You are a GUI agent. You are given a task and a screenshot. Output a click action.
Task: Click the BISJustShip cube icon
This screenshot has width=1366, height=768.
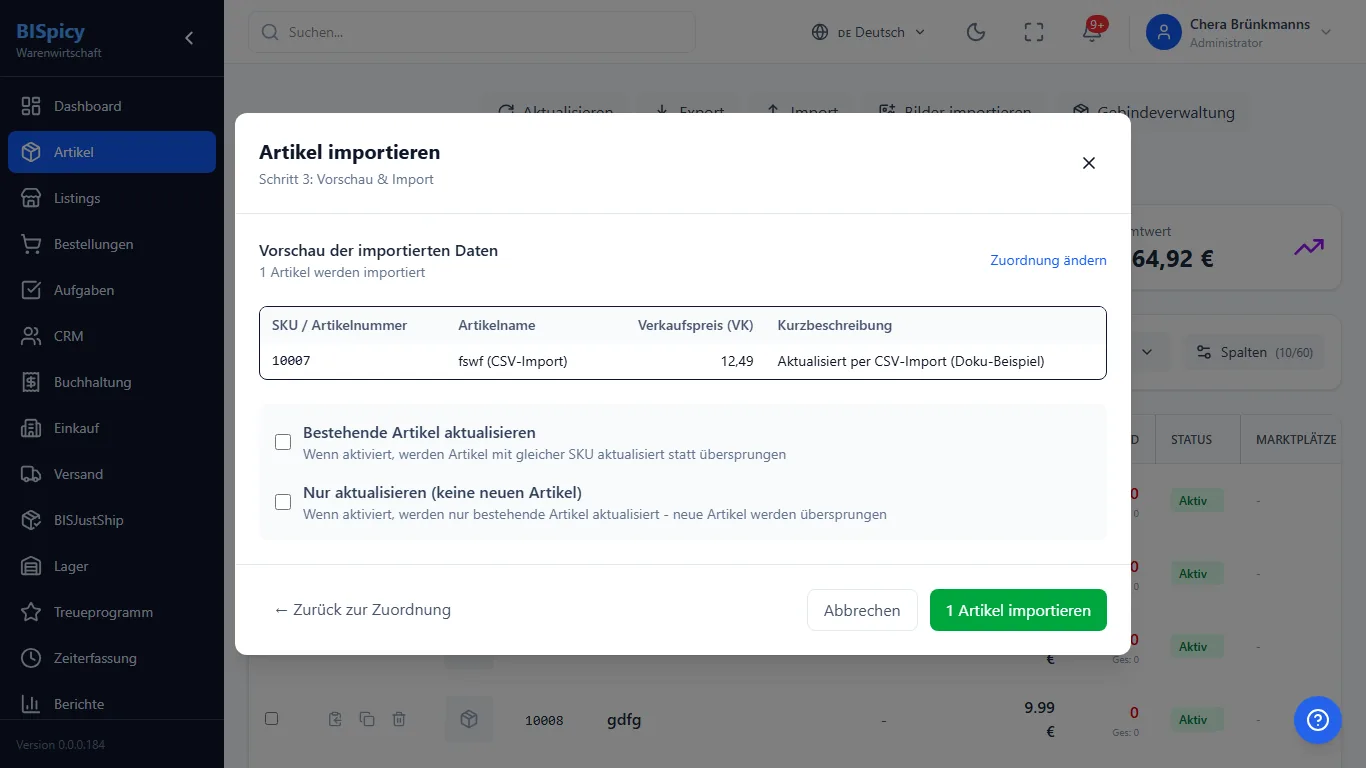31,520
